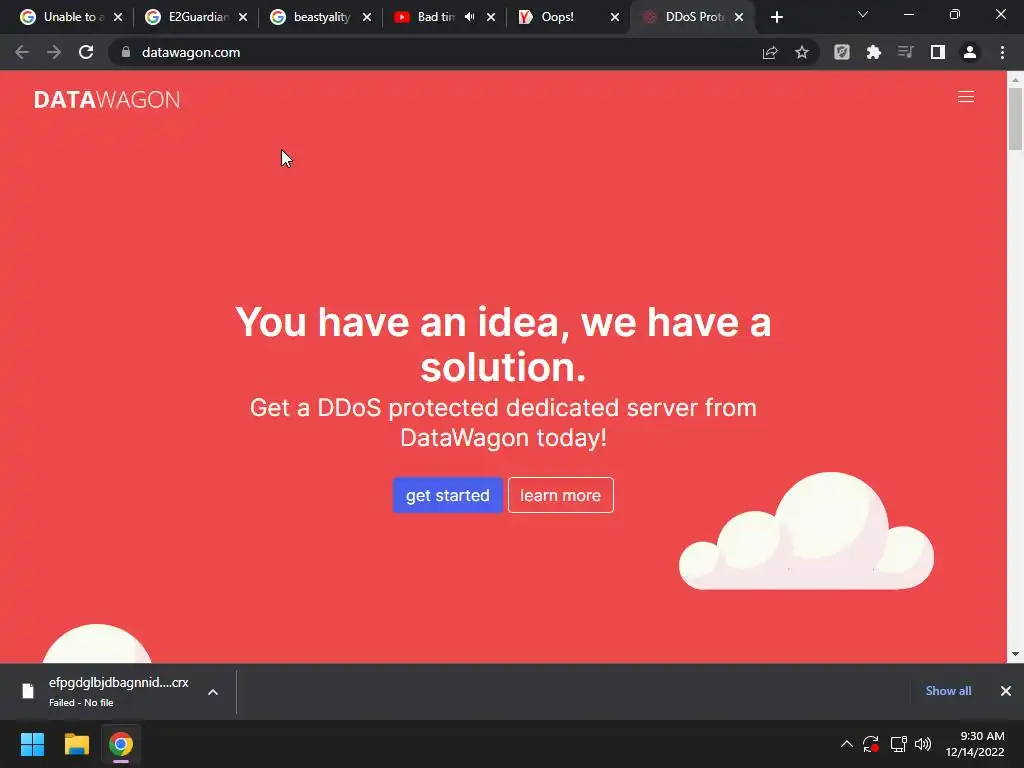Close the Unable to tab
Viewport: 1024px width, 768px height.
point(118,17)
